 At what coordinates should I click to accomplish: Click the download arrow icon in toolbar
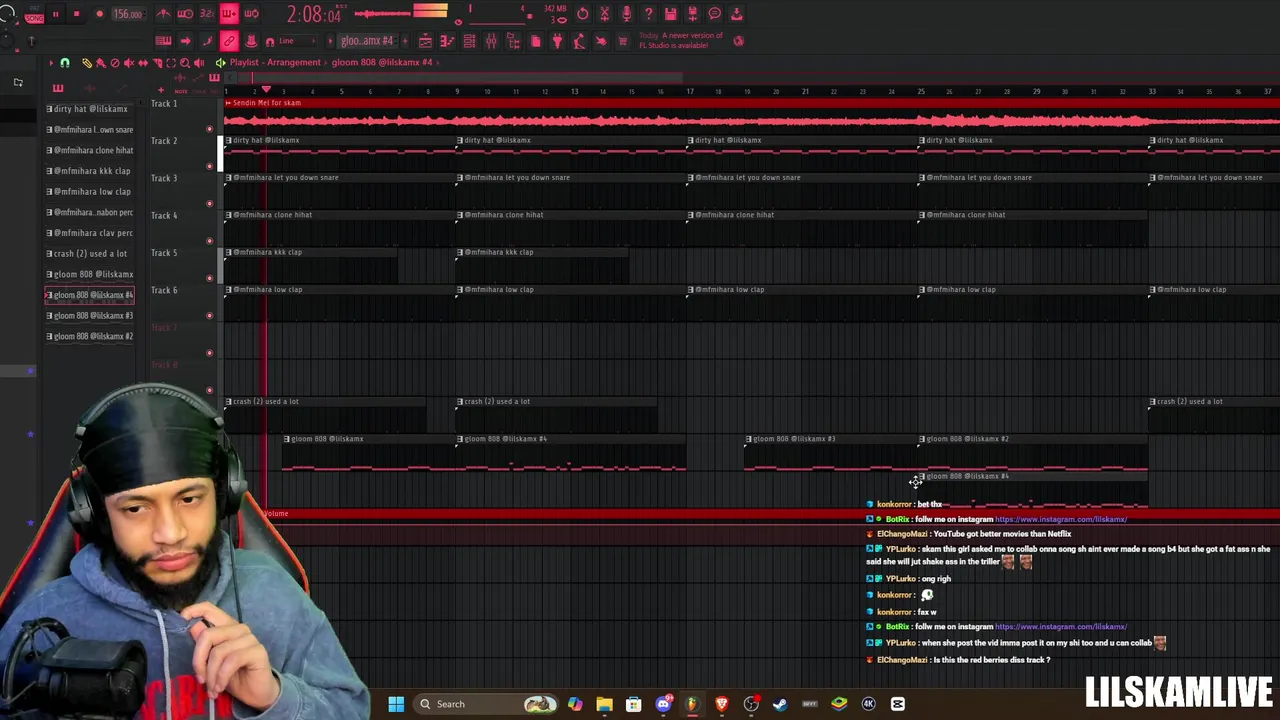pyautogui.click(x=736, y=14)
